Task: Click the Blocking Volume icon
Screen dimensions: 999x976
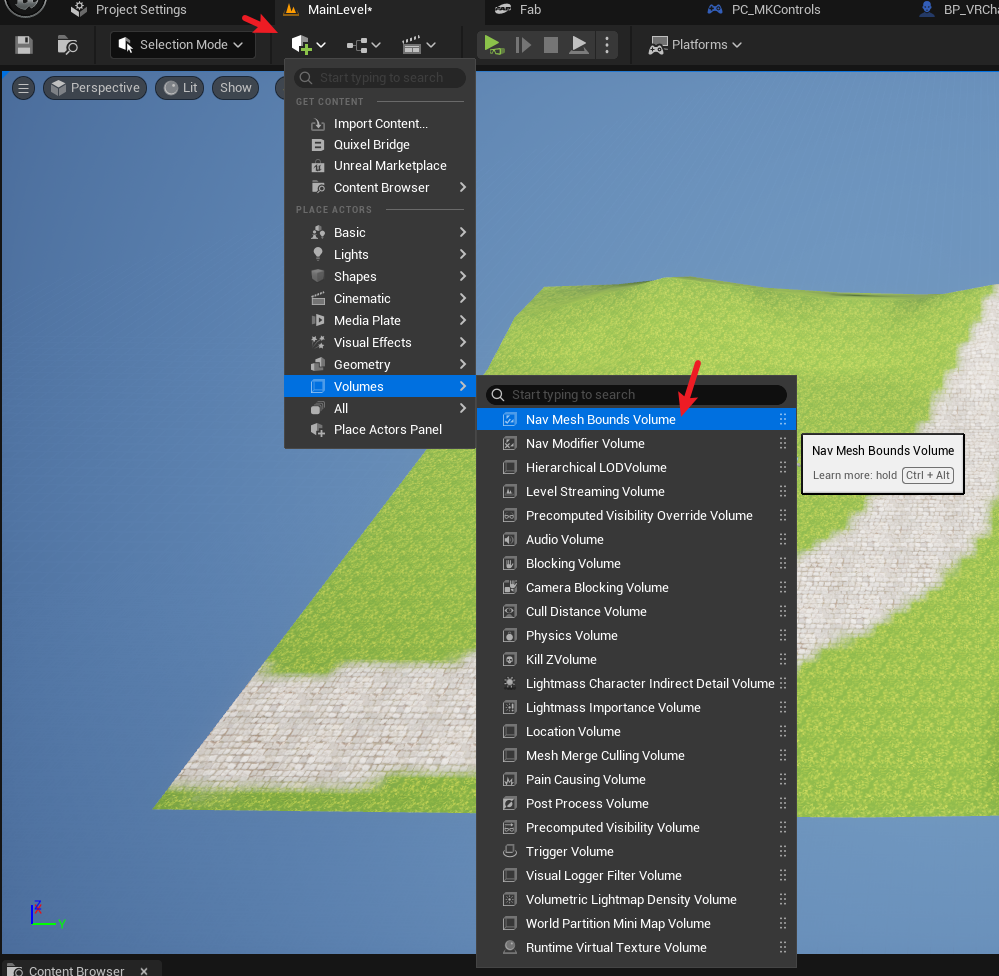Action: (x=510, y=564)
